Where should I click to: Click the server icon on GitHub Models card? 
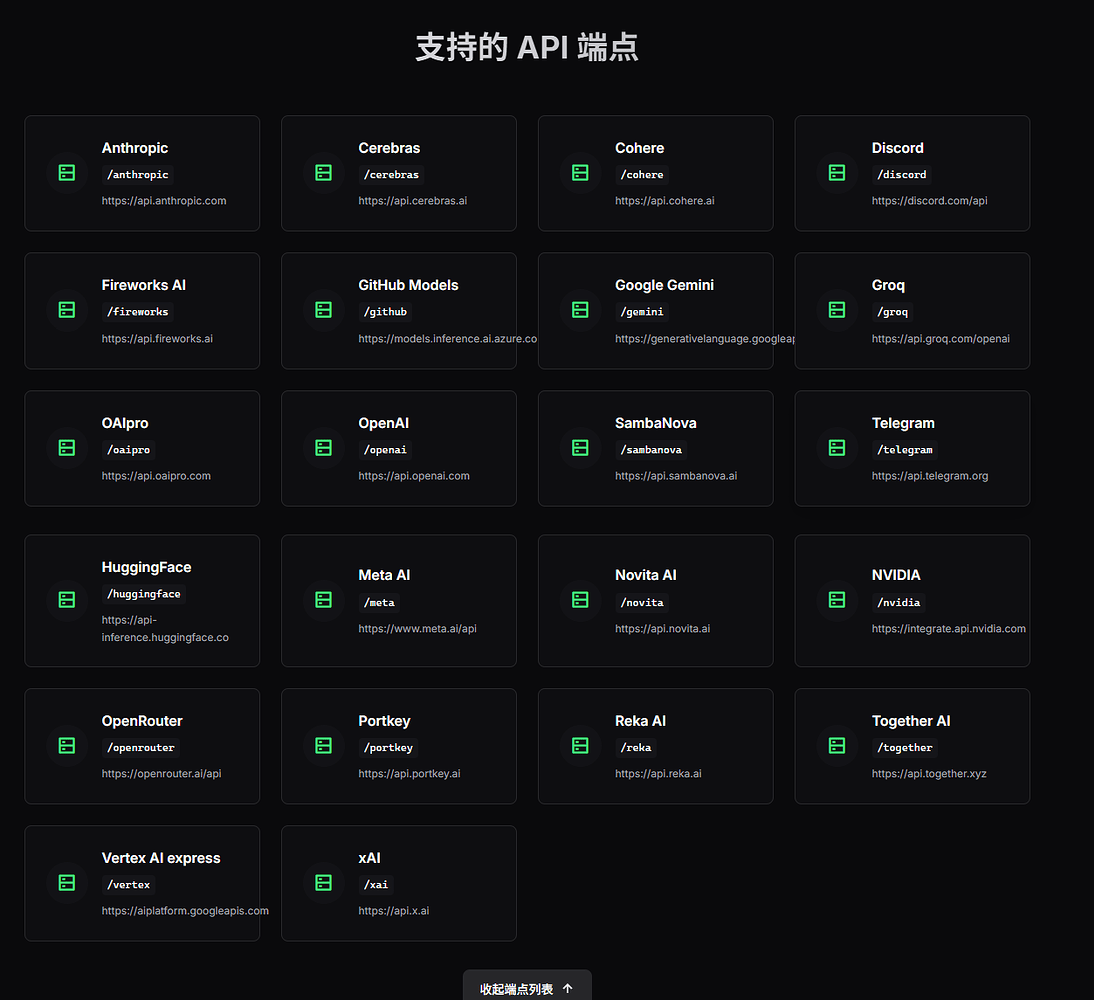coord(324,310)
